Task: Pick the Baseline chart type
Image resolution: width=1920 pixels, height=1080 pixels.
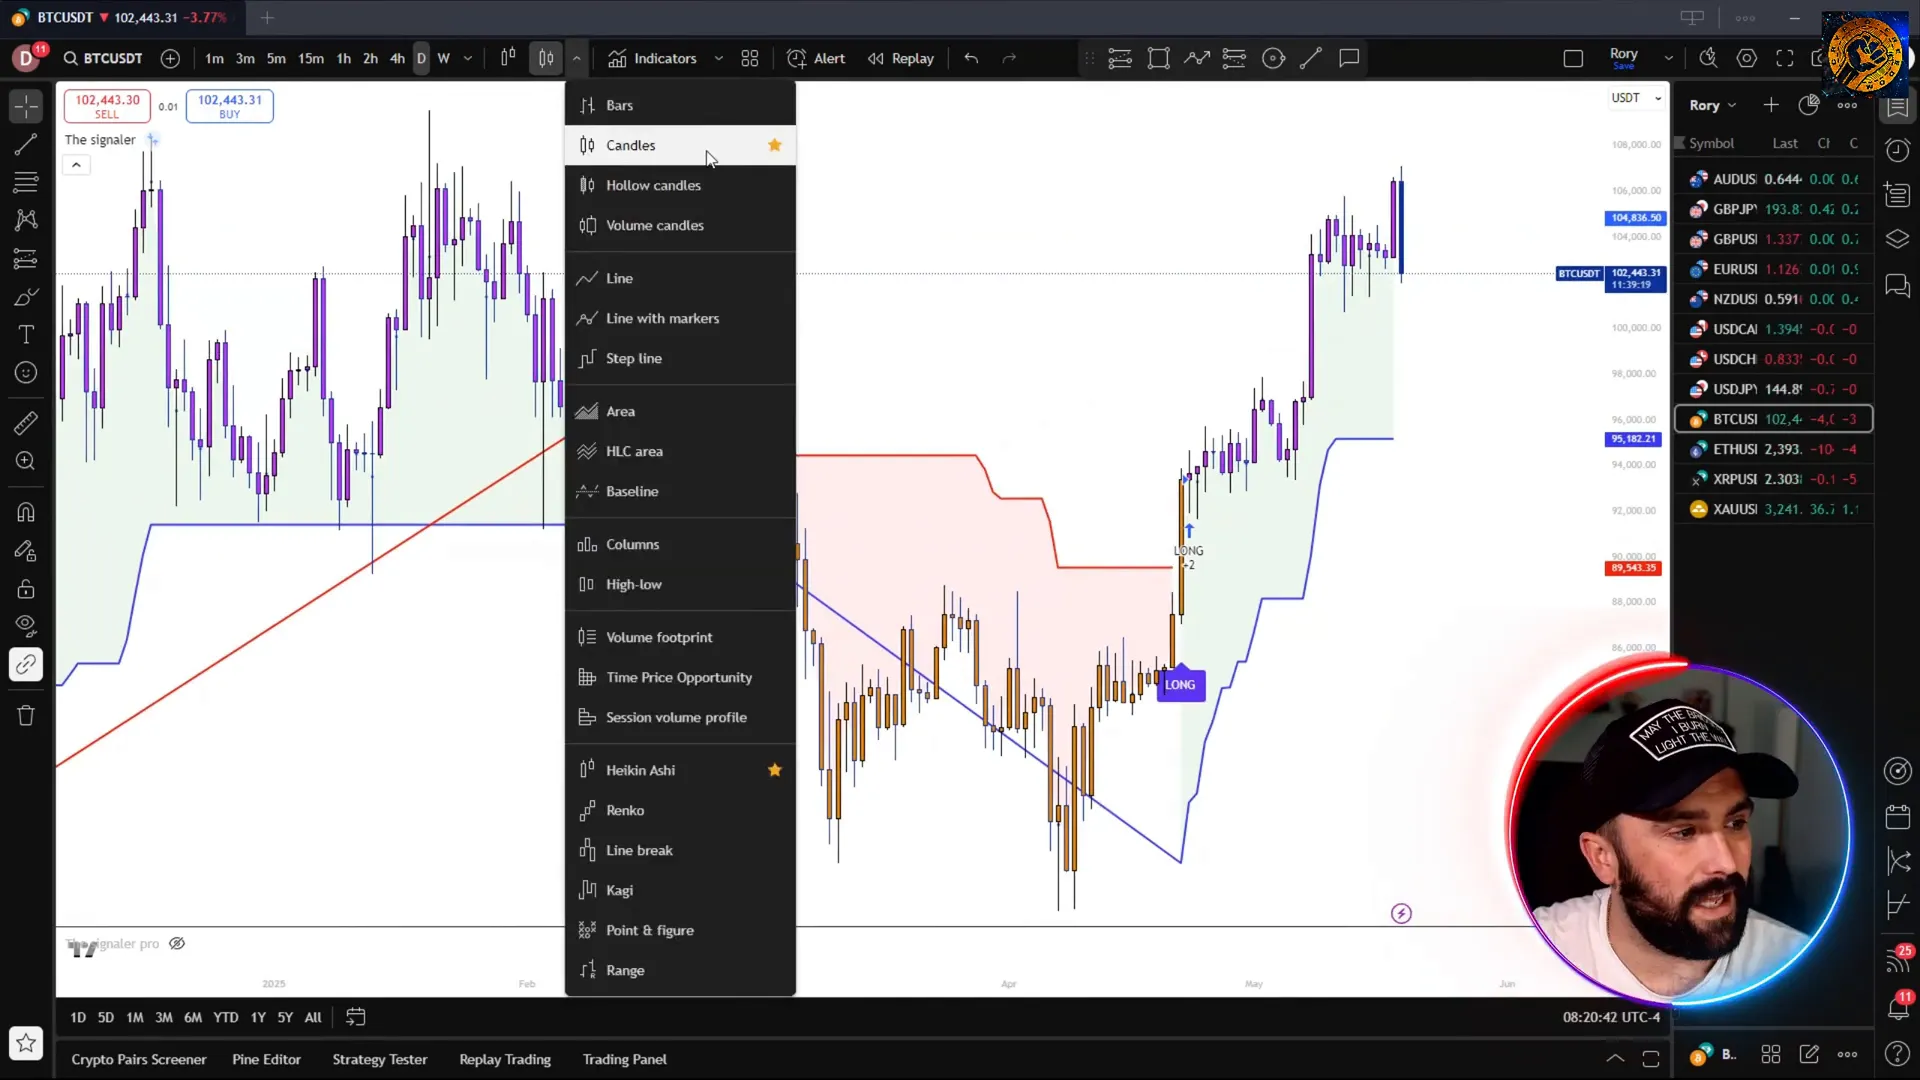Action: pos(680,491)
